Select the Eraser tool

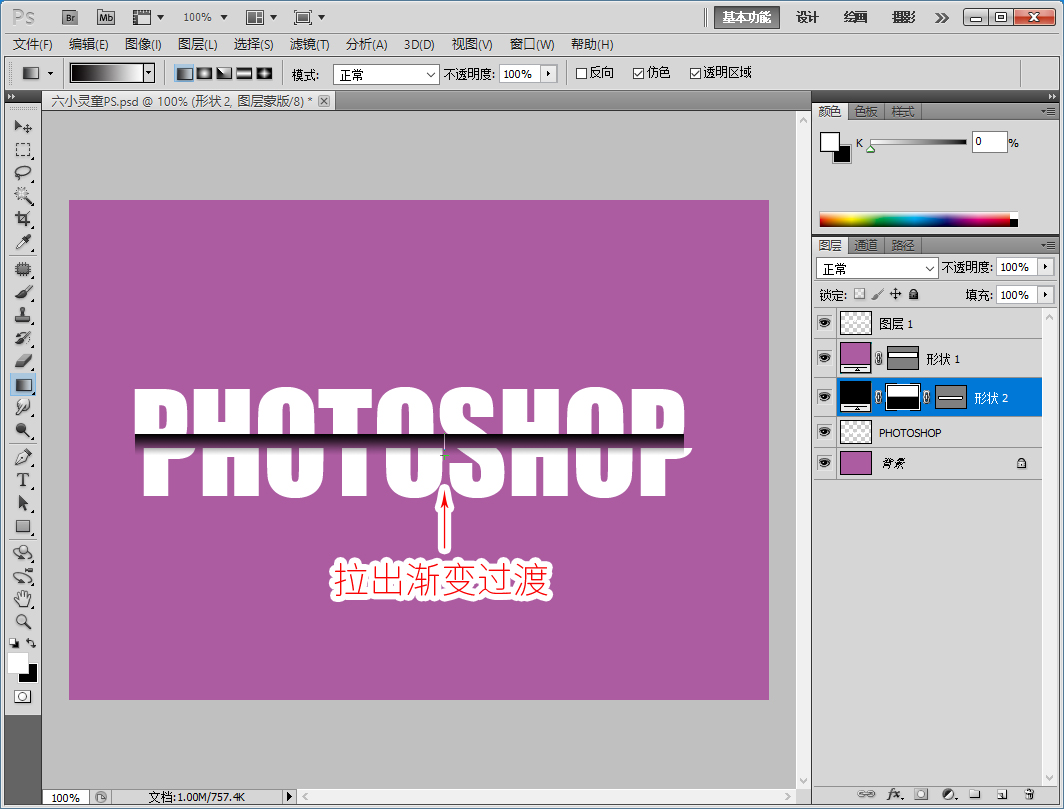(23, 362)
